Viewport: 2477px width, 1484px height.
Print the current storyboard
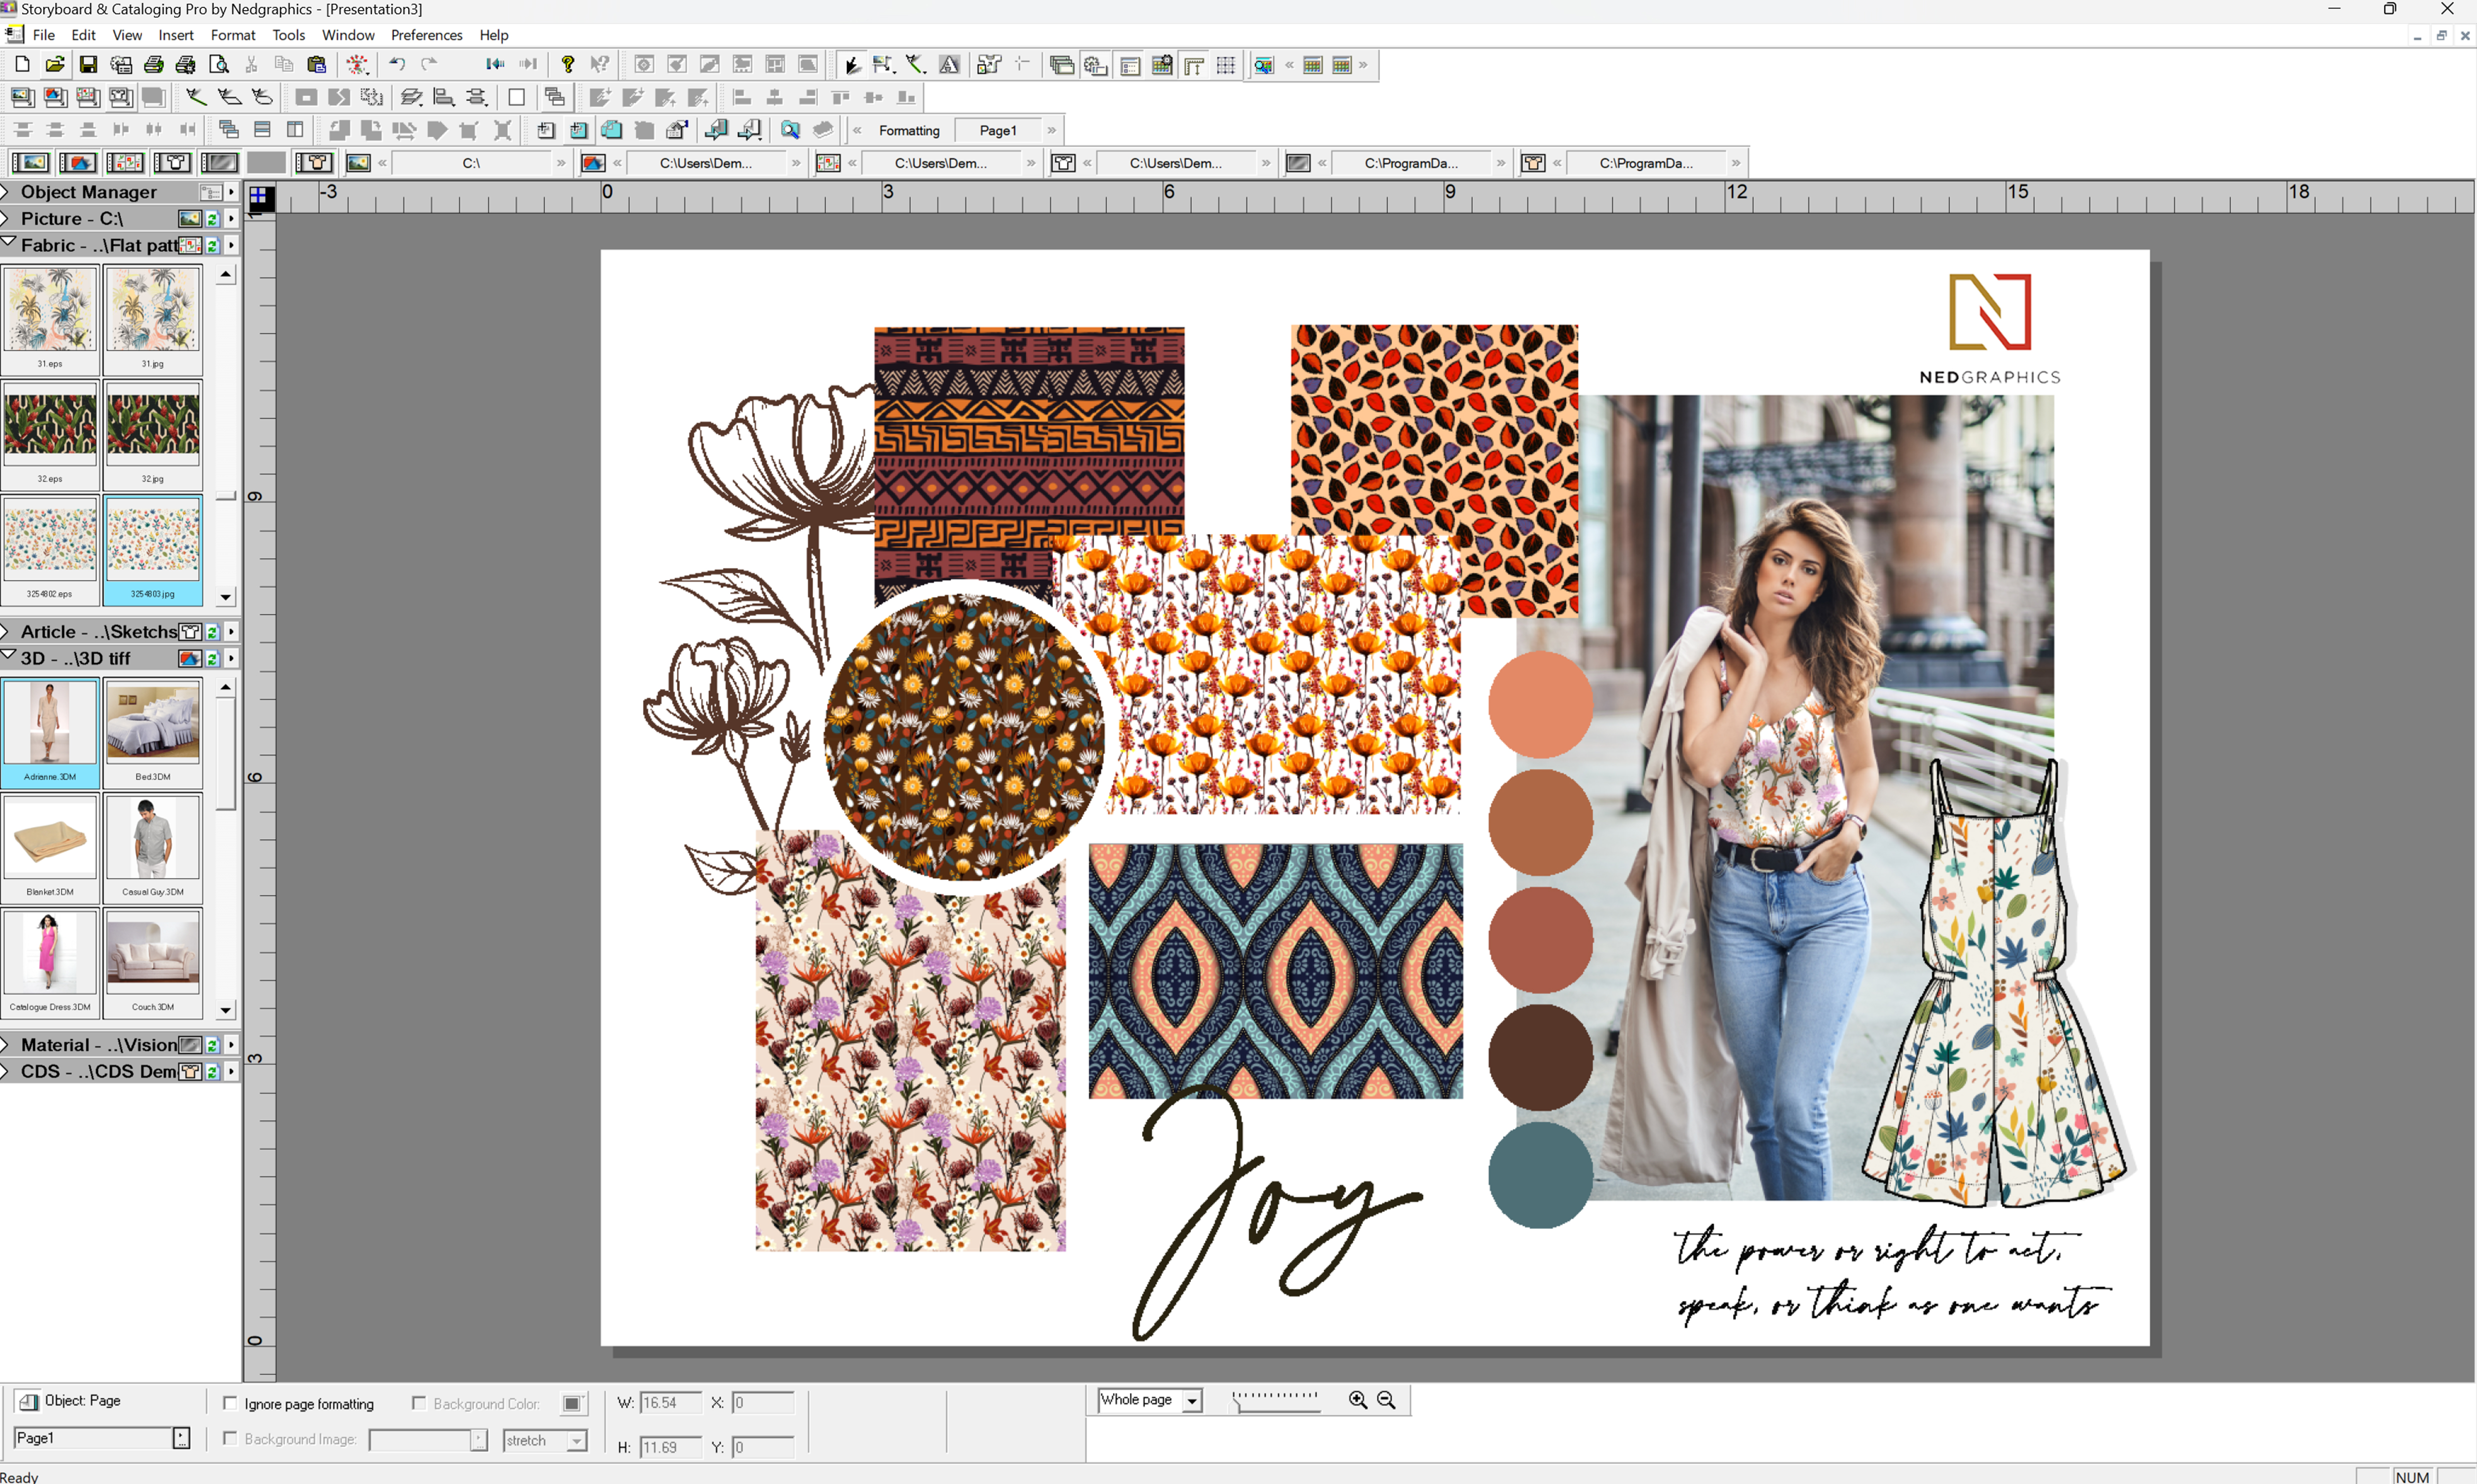coord(153,64)
